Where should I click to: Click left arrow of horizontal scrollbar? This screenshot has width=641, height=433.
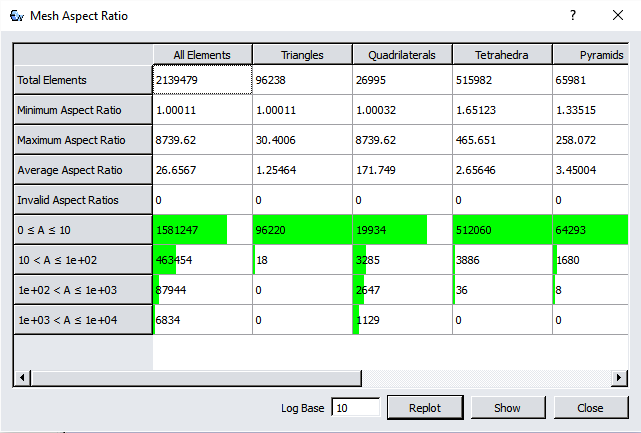pyautogui.click(x=19, y=378)
